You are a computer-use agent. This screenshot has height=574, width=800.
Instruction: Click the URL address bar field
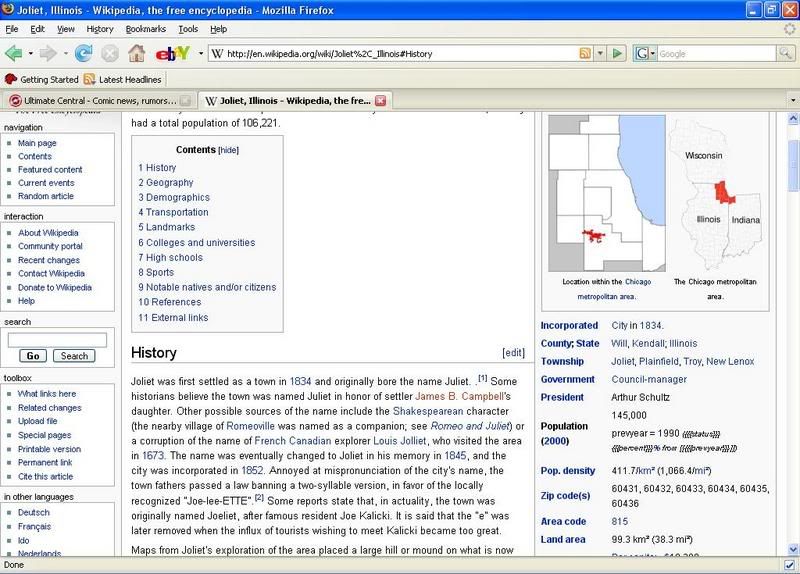tap(401, 53)
